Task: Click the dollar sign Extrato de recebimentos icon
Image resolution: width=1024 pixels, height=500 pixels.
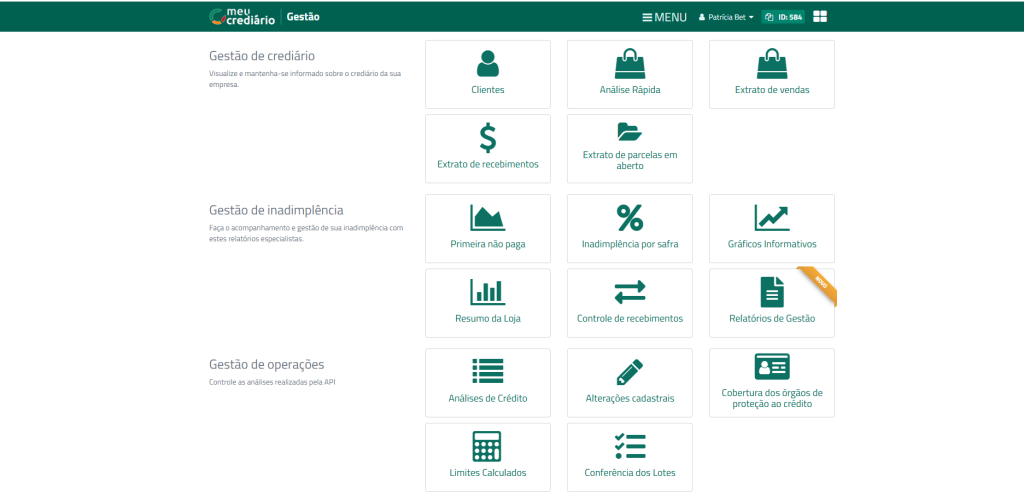Action: [x=487, y=137]
